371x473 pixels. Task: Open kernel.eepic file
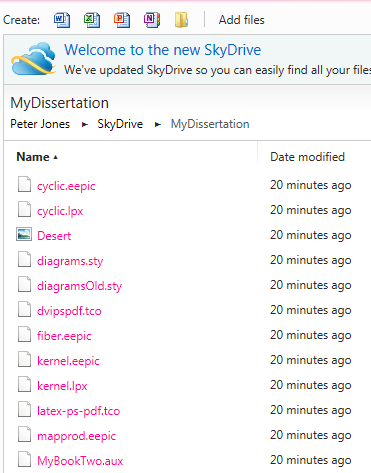click(68, 361)
